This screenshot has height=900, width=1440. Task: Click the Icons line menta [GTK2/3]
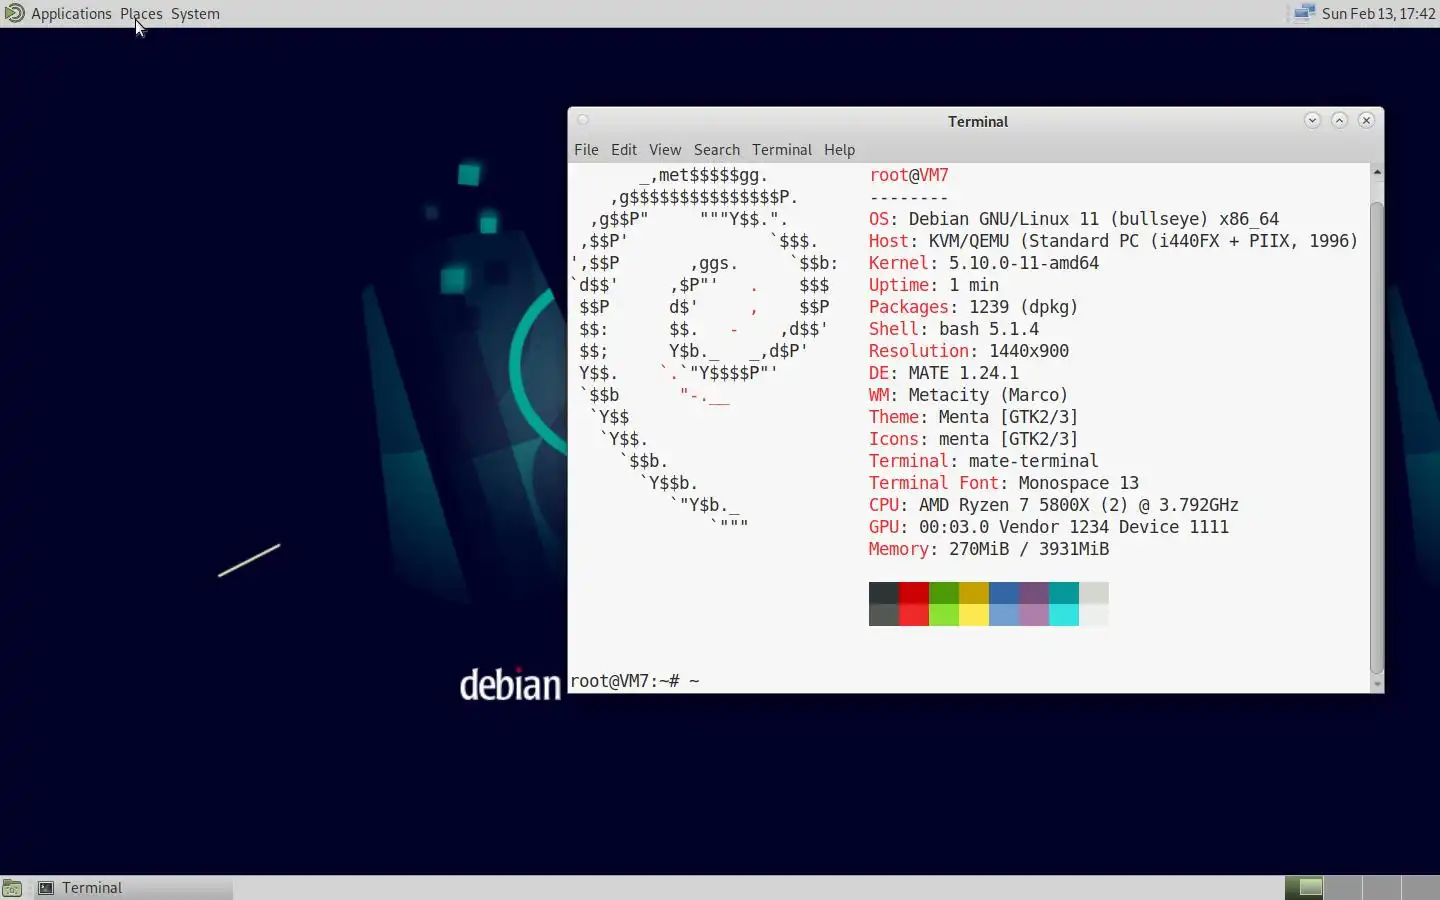[974, 439]
